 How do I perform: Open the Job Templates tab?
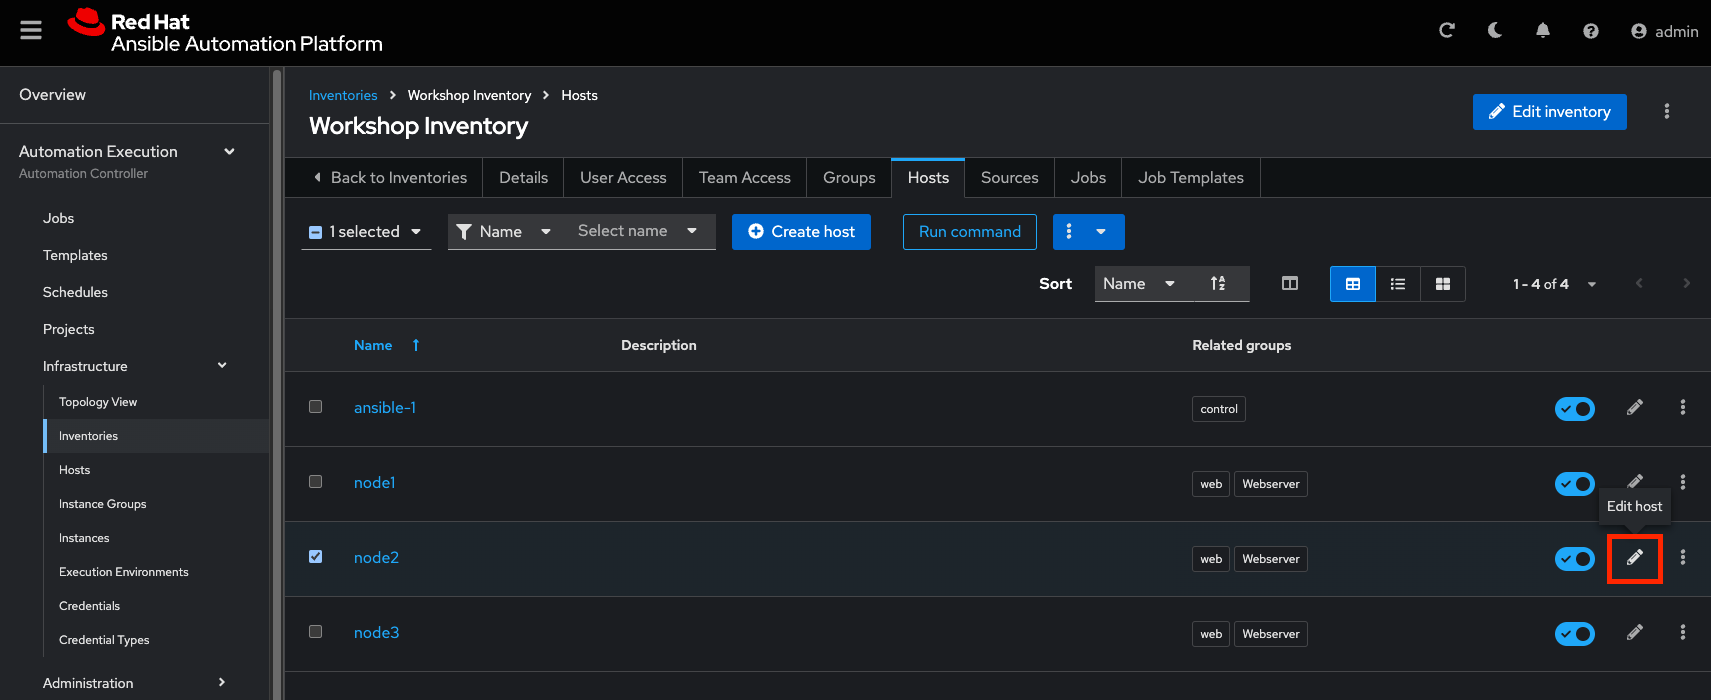(x=1190, y=178)
